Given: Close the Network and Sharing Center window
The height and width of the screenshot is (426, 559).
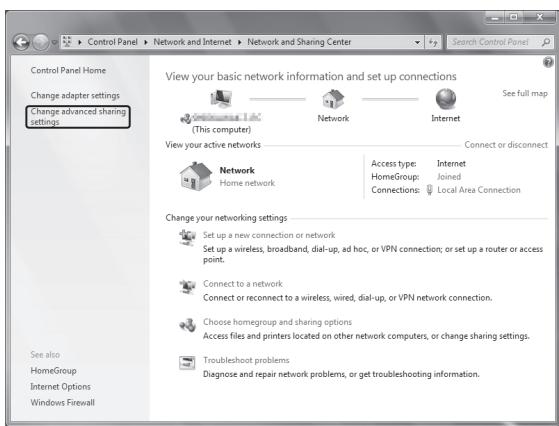Looking at the screenshot, I should pyautogui.click(x=539, y=17).
